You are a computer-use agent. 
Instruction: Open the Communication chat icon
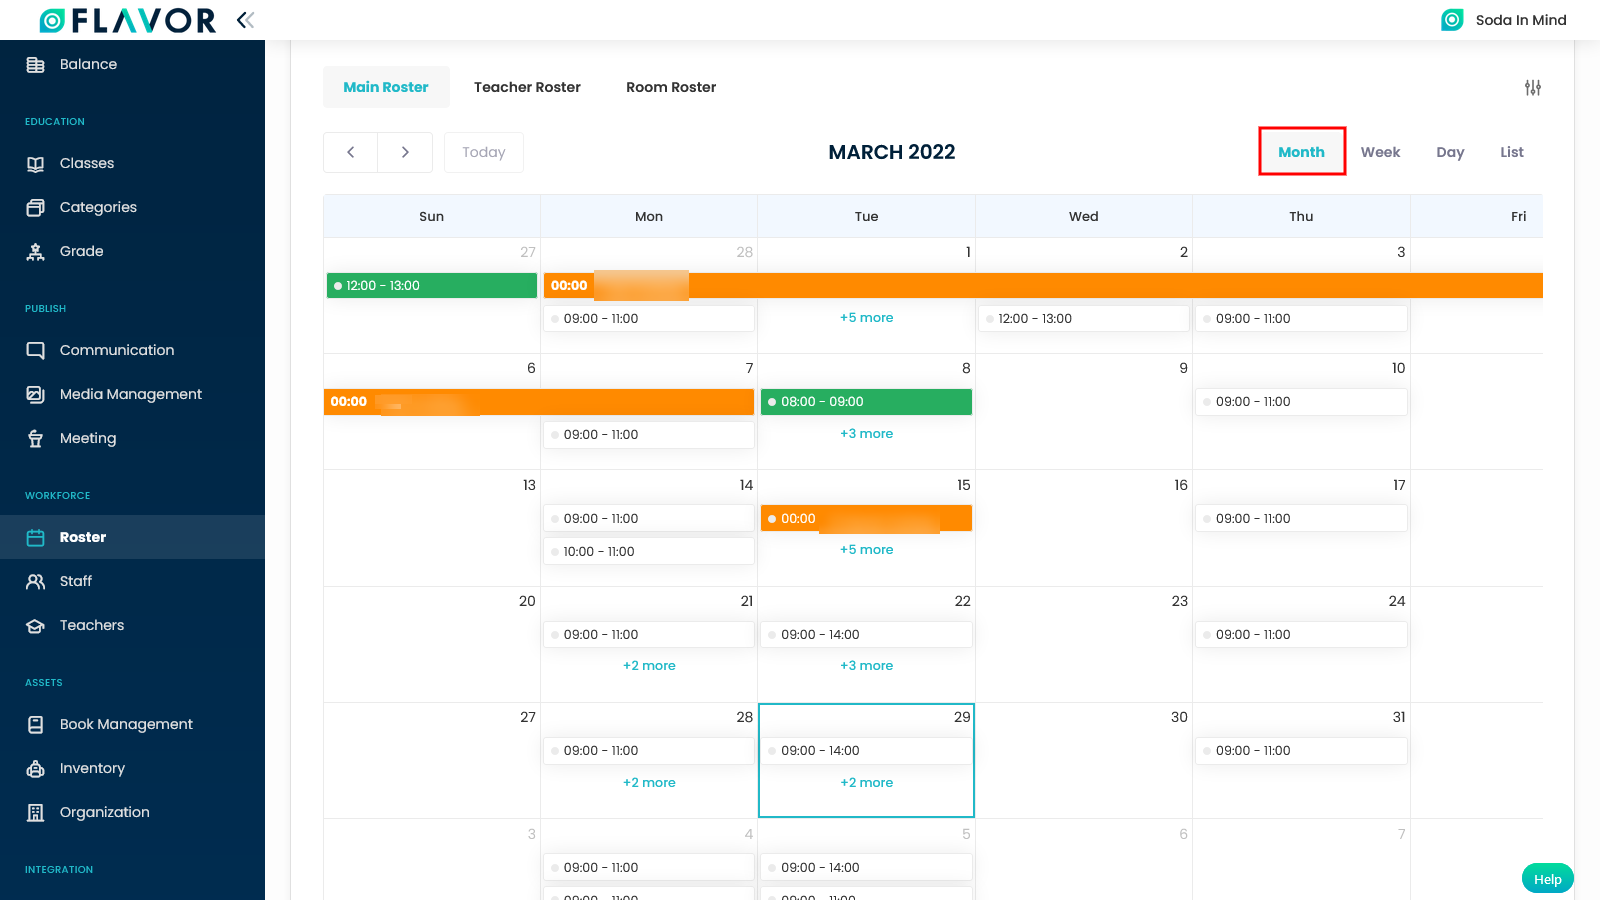point(36,351)
